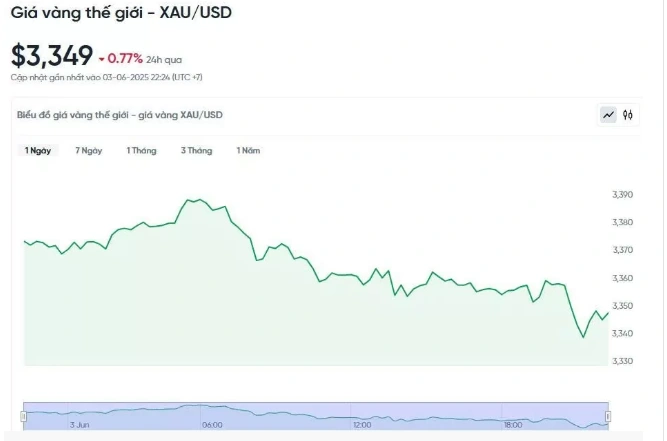Image resolution: width=667 pixels, height=441 pixels.
Task: Click the $3,349 current price
Action: pyautogui.click(x=51, y=56)
